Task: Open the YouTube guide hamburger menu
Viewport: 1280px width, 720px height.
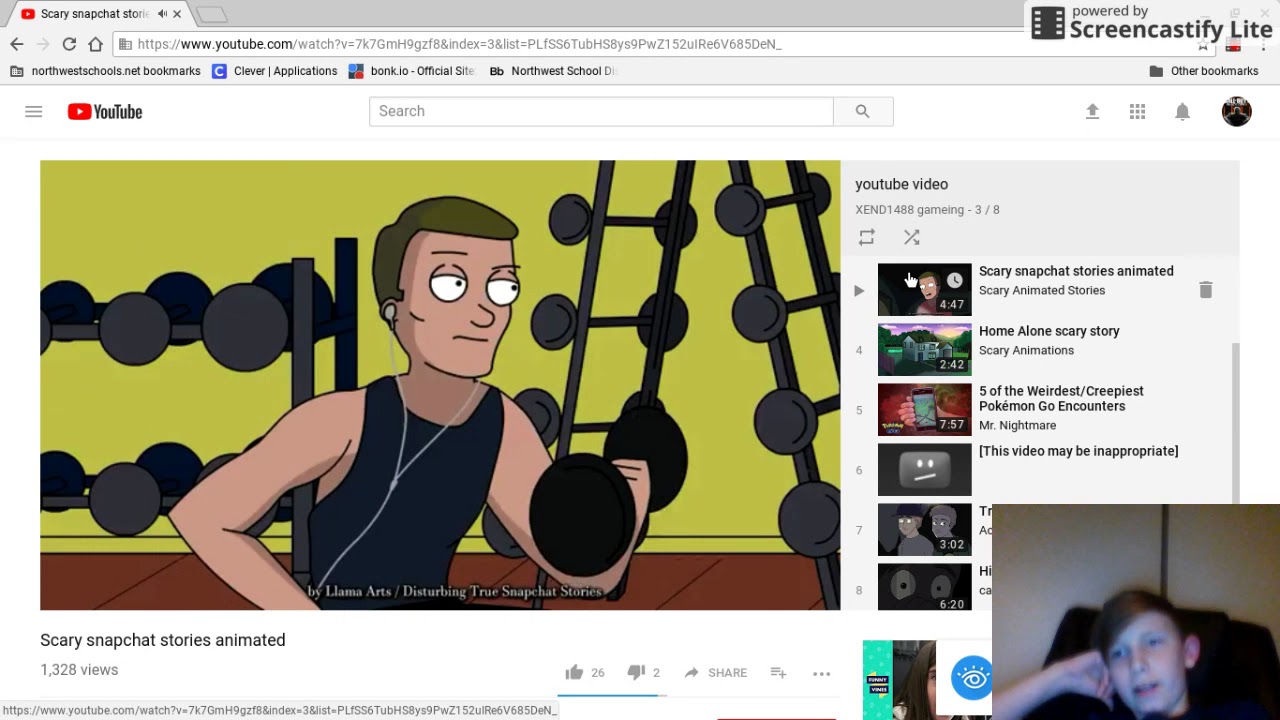Action: click(34, 112)
